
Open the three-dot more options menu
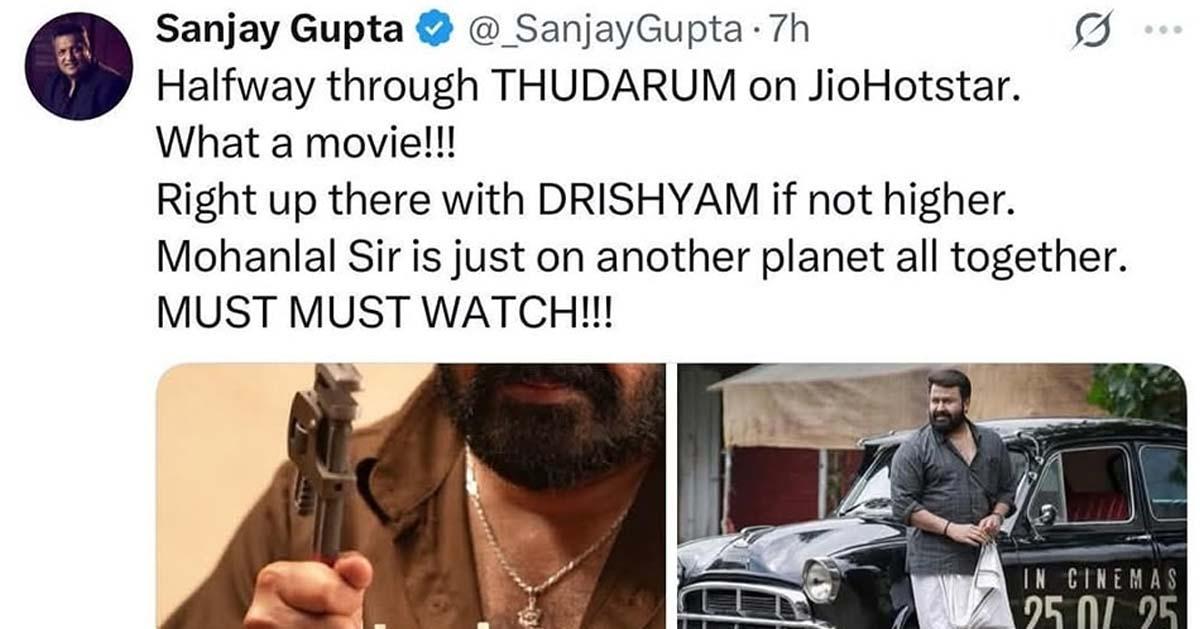click(1161, 31)
